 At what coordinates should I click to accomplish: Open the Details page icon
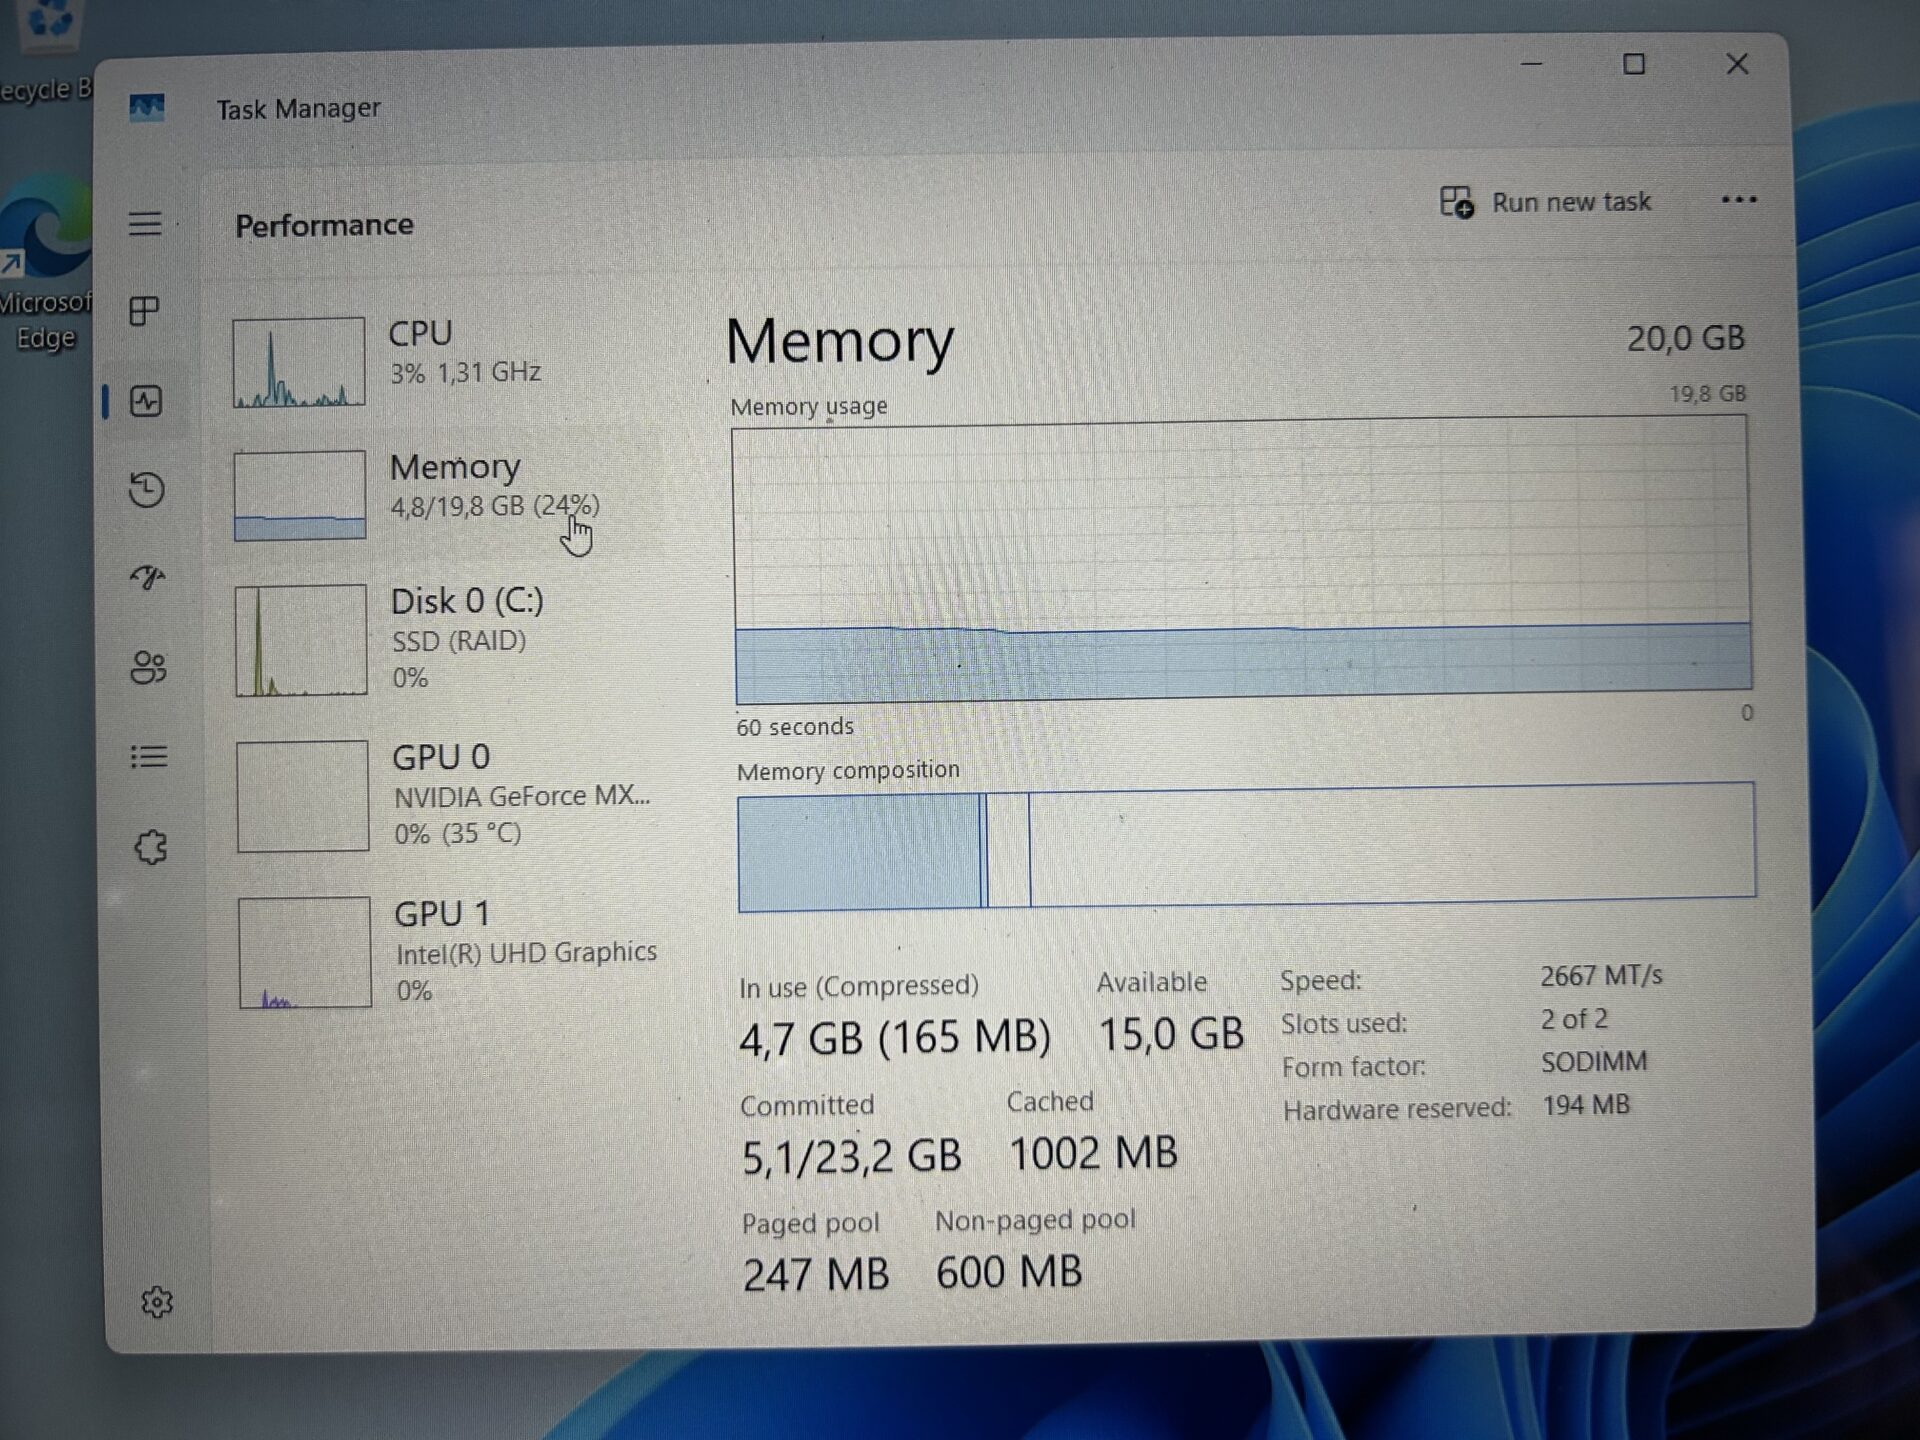tap(149, 757)
